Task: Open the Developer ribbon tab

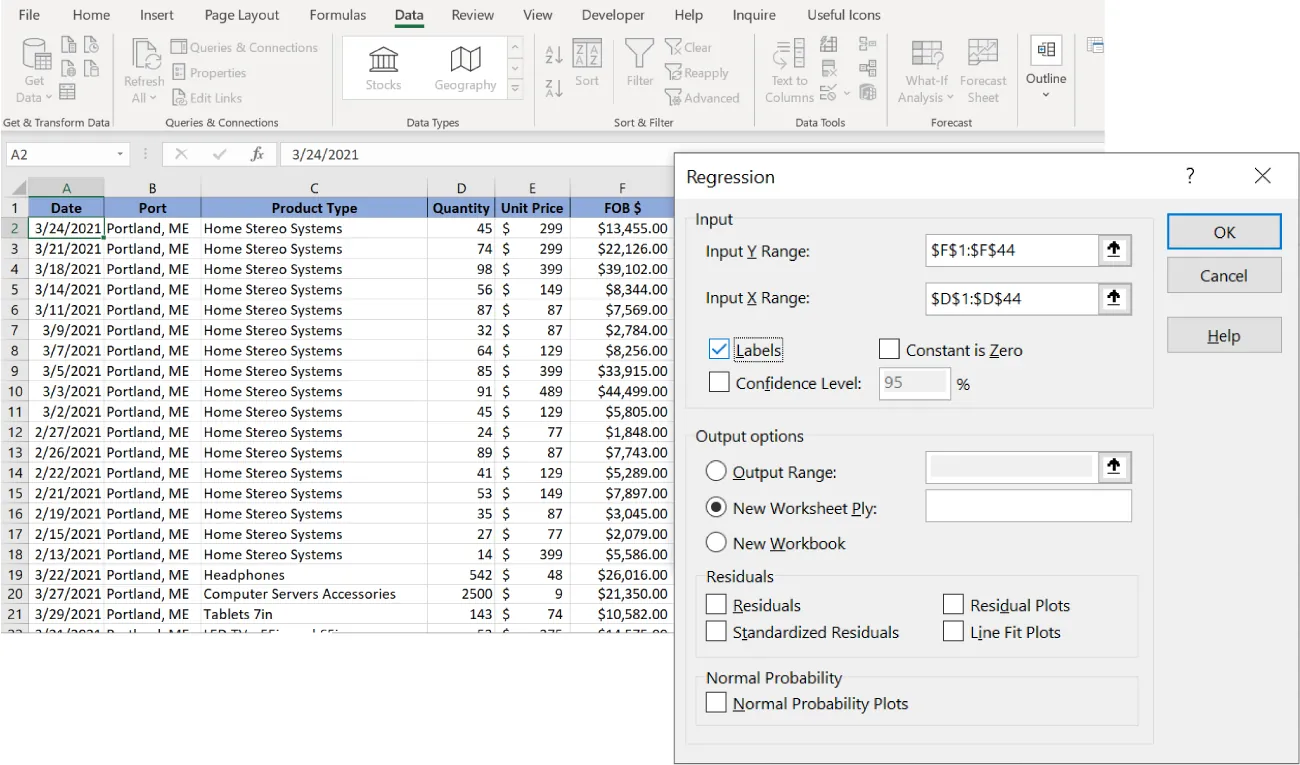Action: pos(612,15)
